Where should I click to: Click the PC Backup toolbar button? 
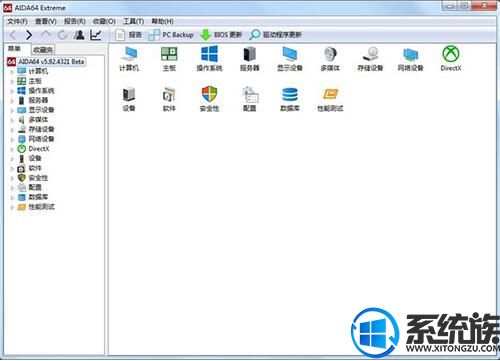click(171, 35)
